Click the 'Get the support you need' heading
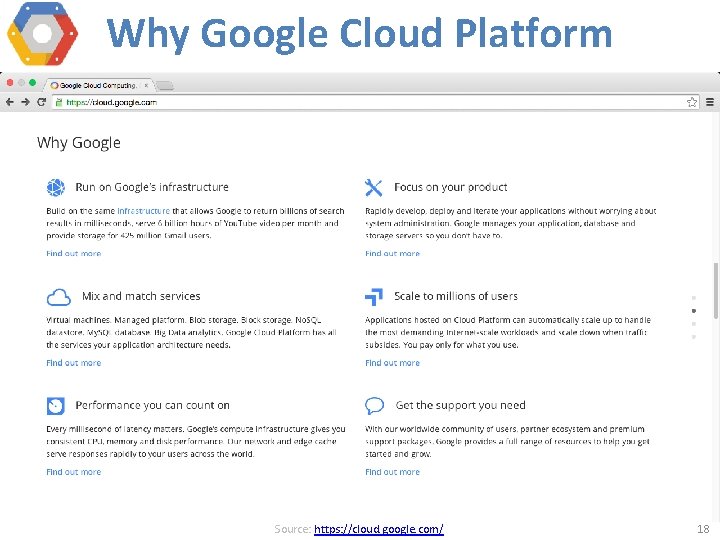 click(x=461, y=405)
